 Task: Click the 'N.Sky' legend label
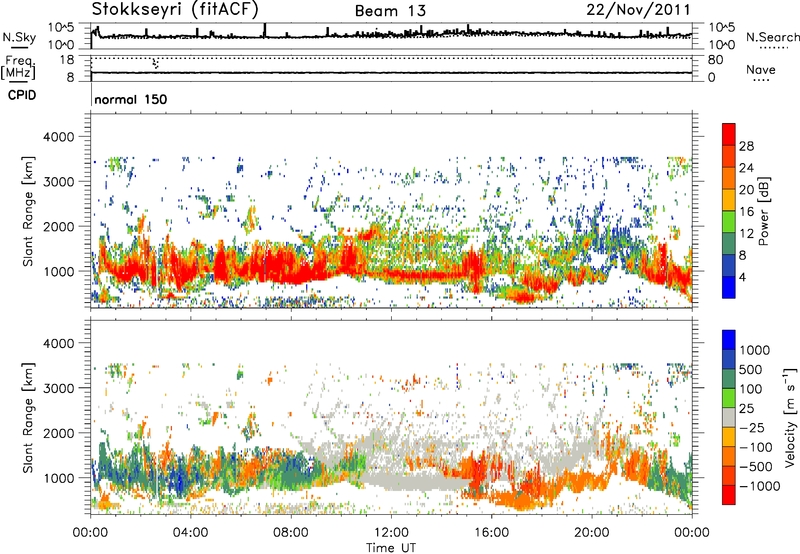pyautogui.click(x=19, y=37)
